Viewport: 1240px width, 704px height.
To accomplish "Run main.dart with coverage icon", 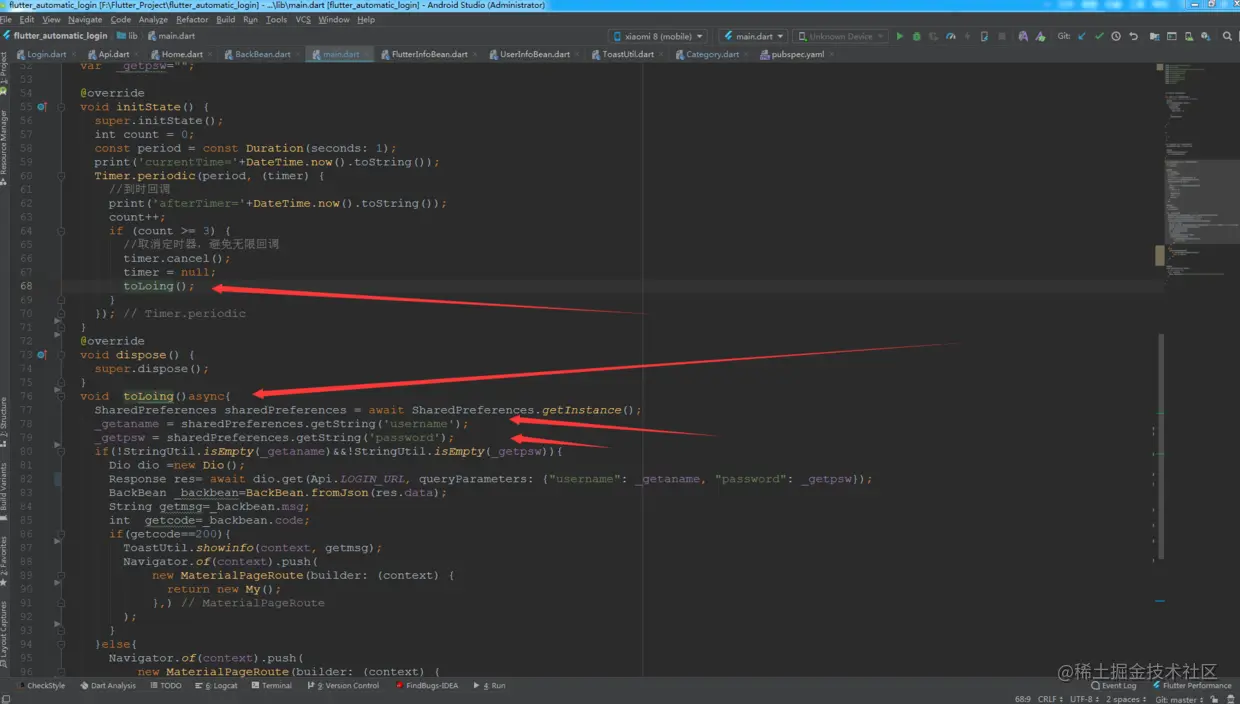I will click(933, 36).
